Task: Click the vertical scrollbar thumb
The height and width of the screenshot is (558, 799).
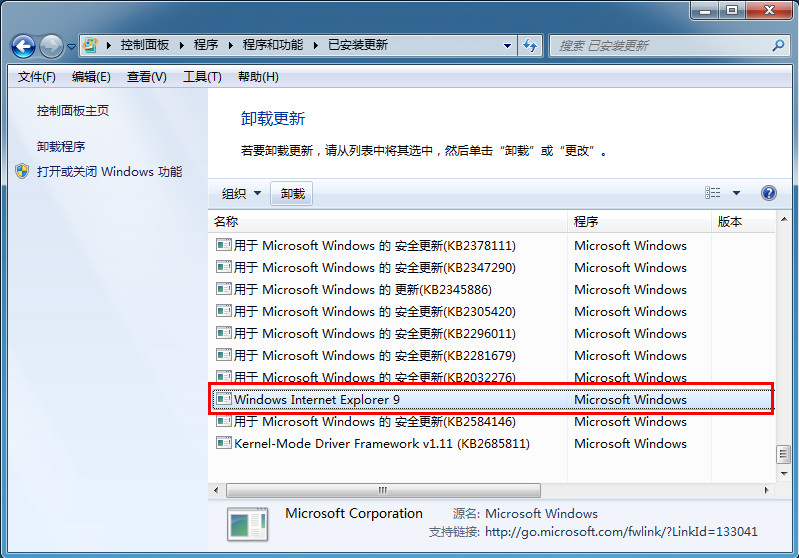Action: tap(784, 455)
